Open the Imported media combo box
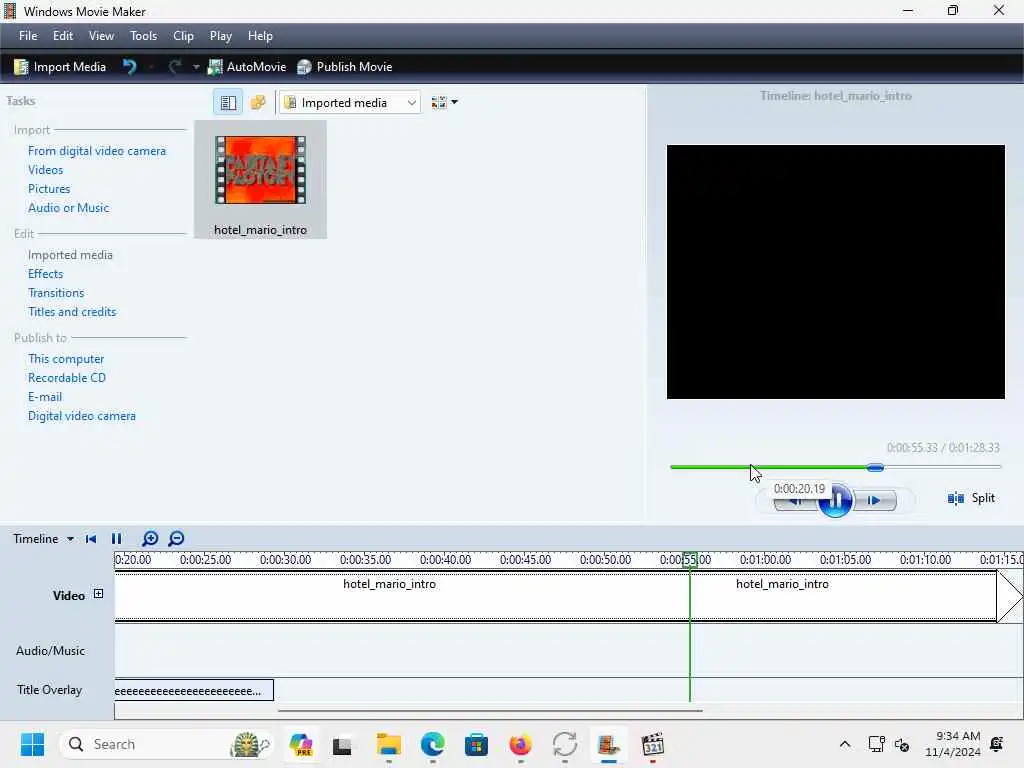This screenshot has height=768, width=1024. pos(349,103)
